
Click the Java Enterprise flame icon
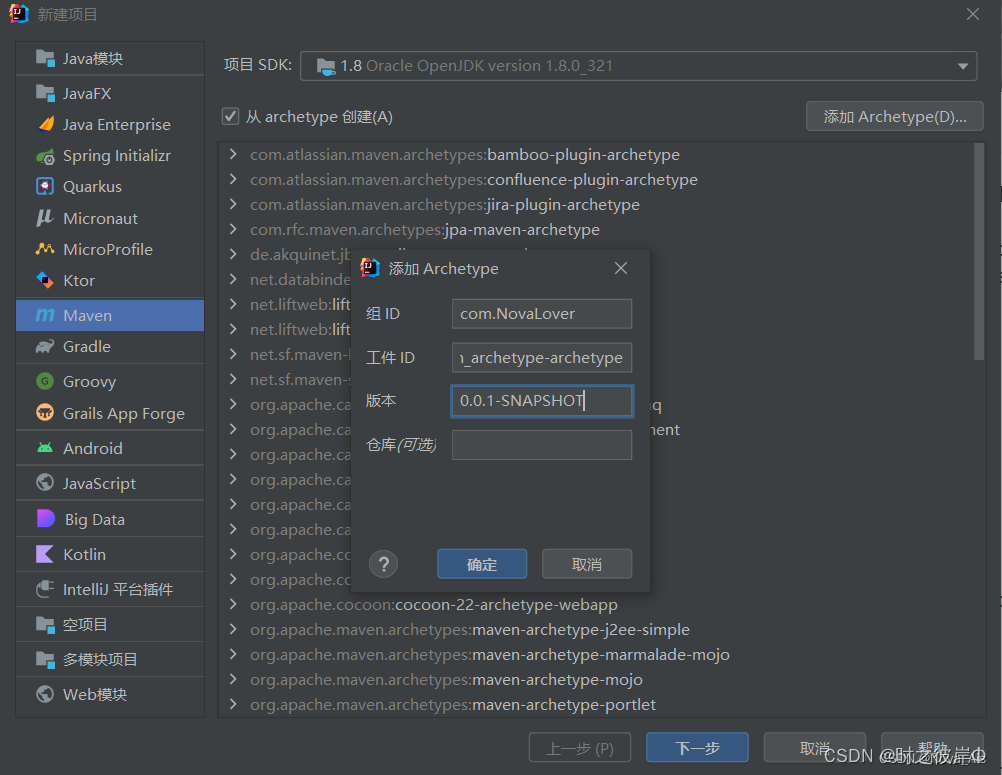(x=45, y=124)
